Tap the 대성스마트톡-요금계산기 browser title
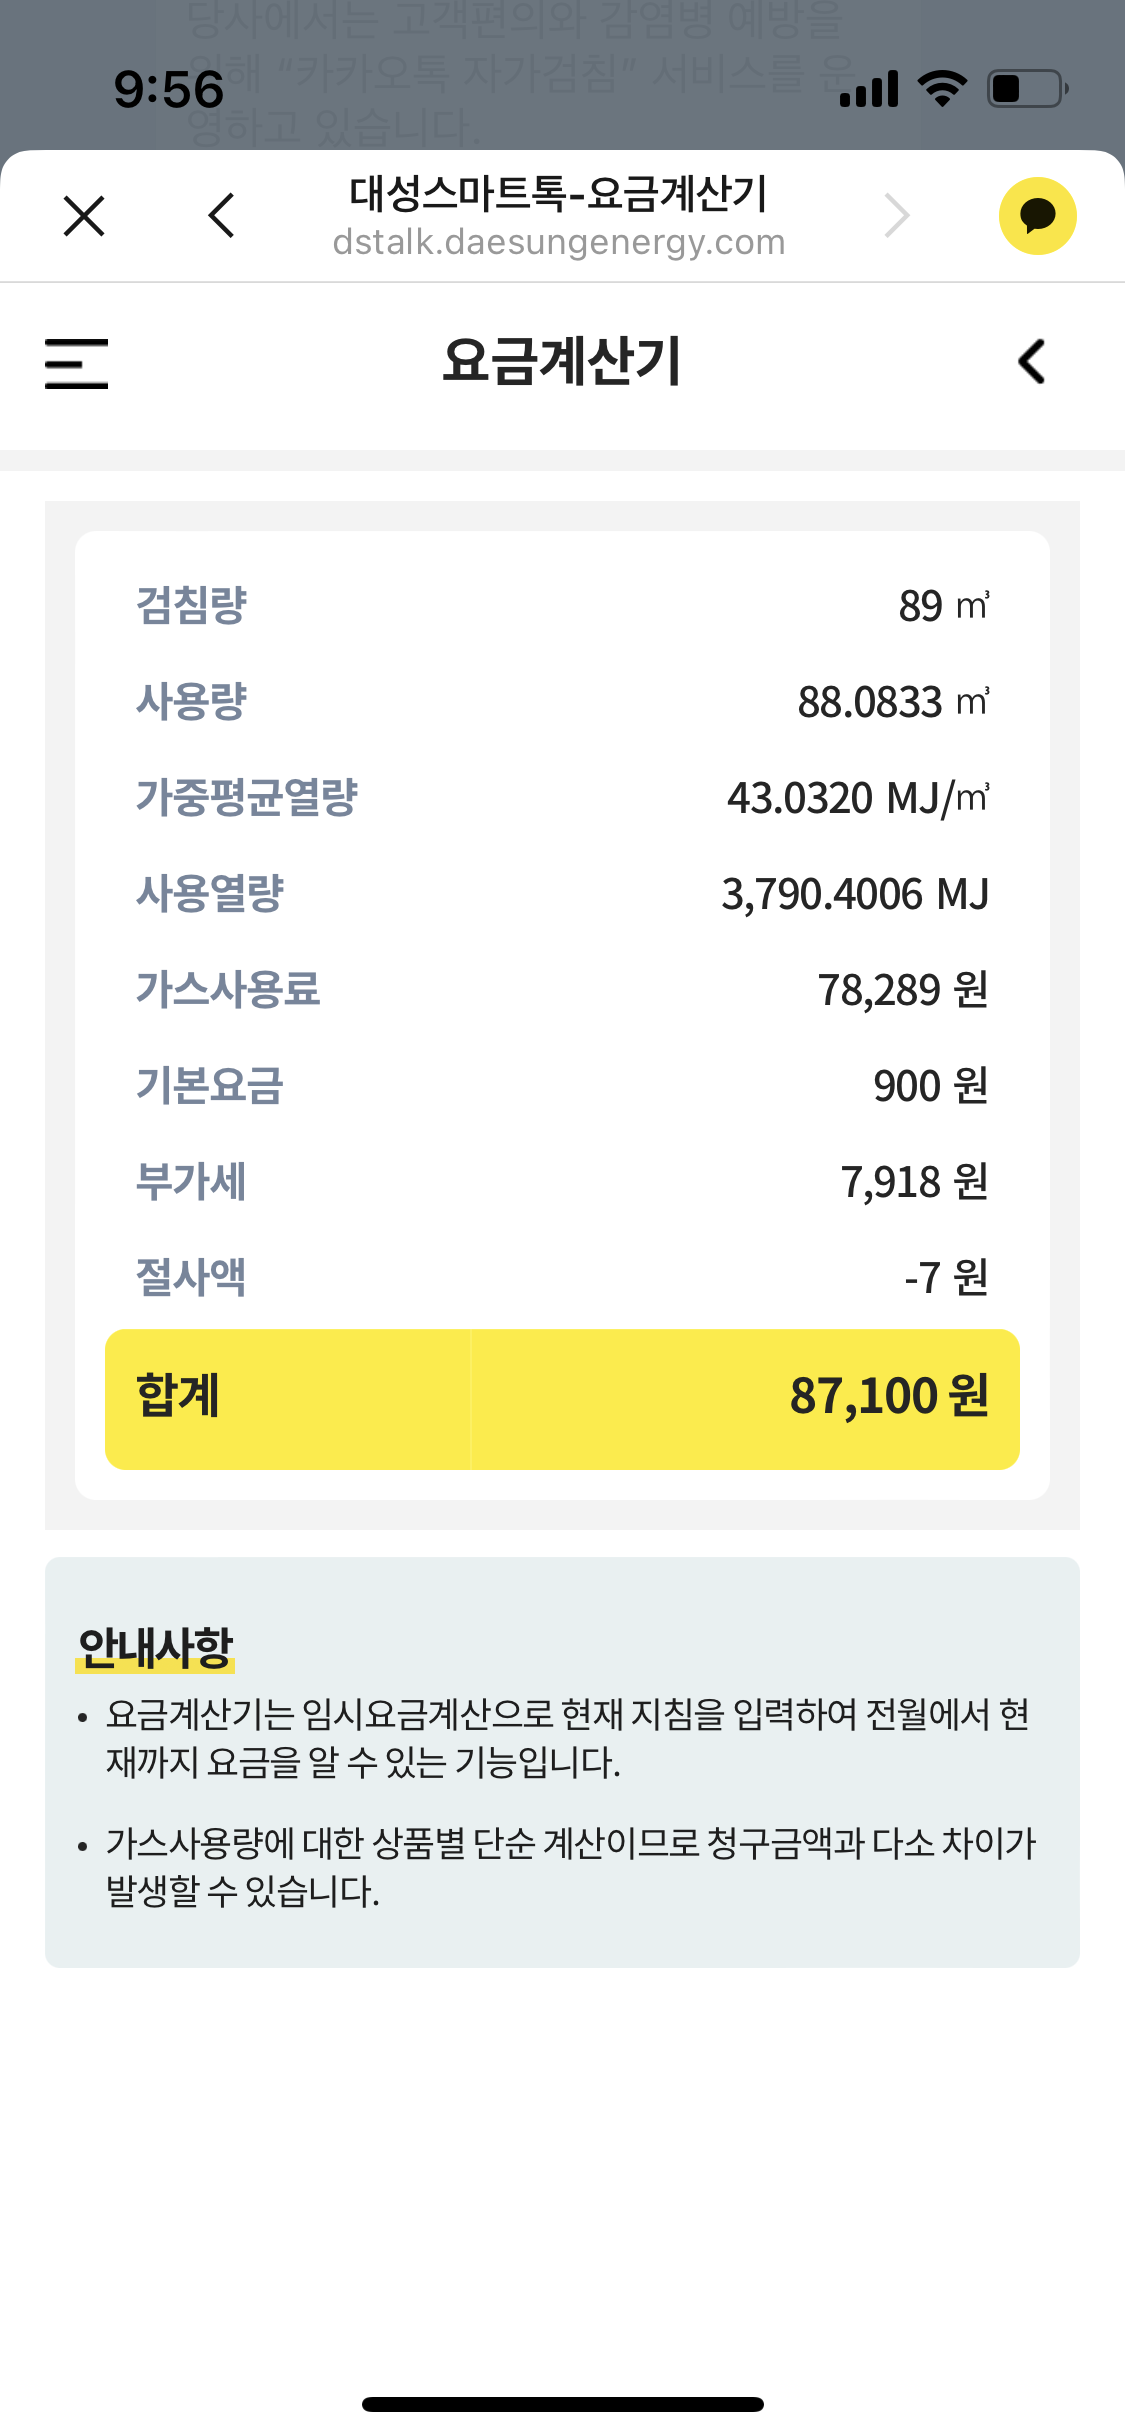This screenshot has width=1125, height=2436. click(559, 194)
